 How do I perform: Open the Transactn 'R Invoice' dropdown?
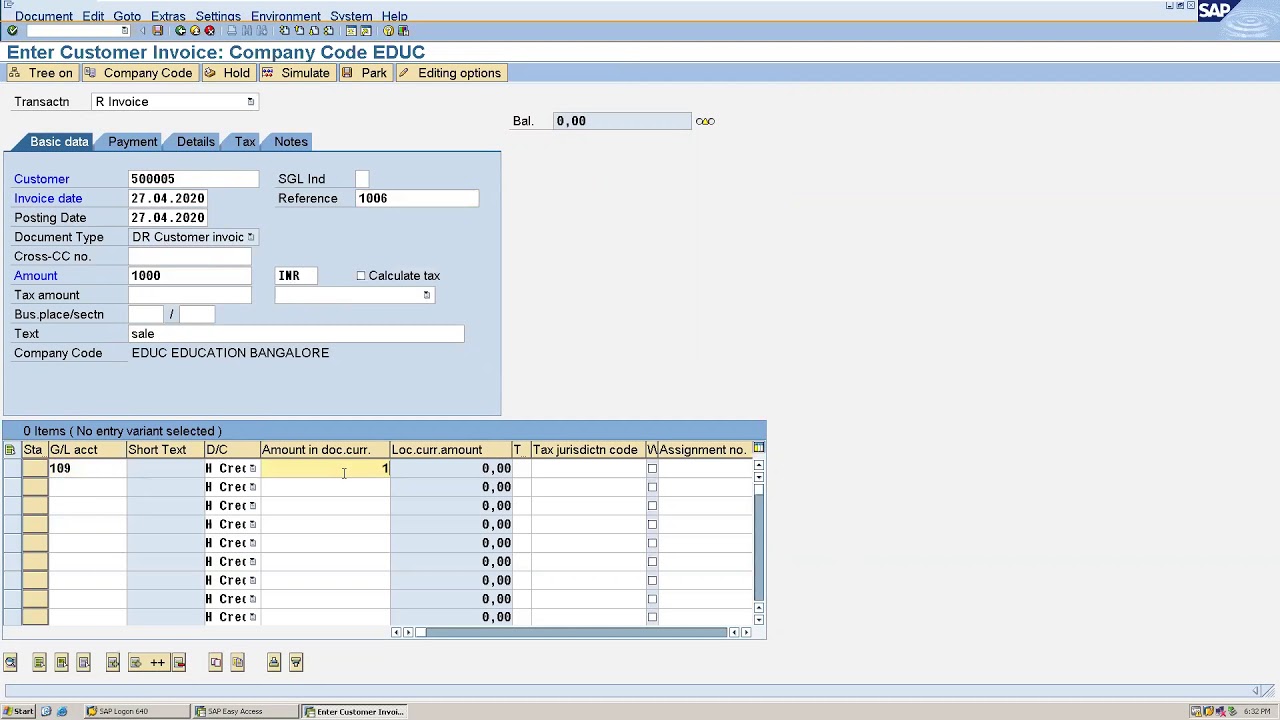(x=251, y=102)
